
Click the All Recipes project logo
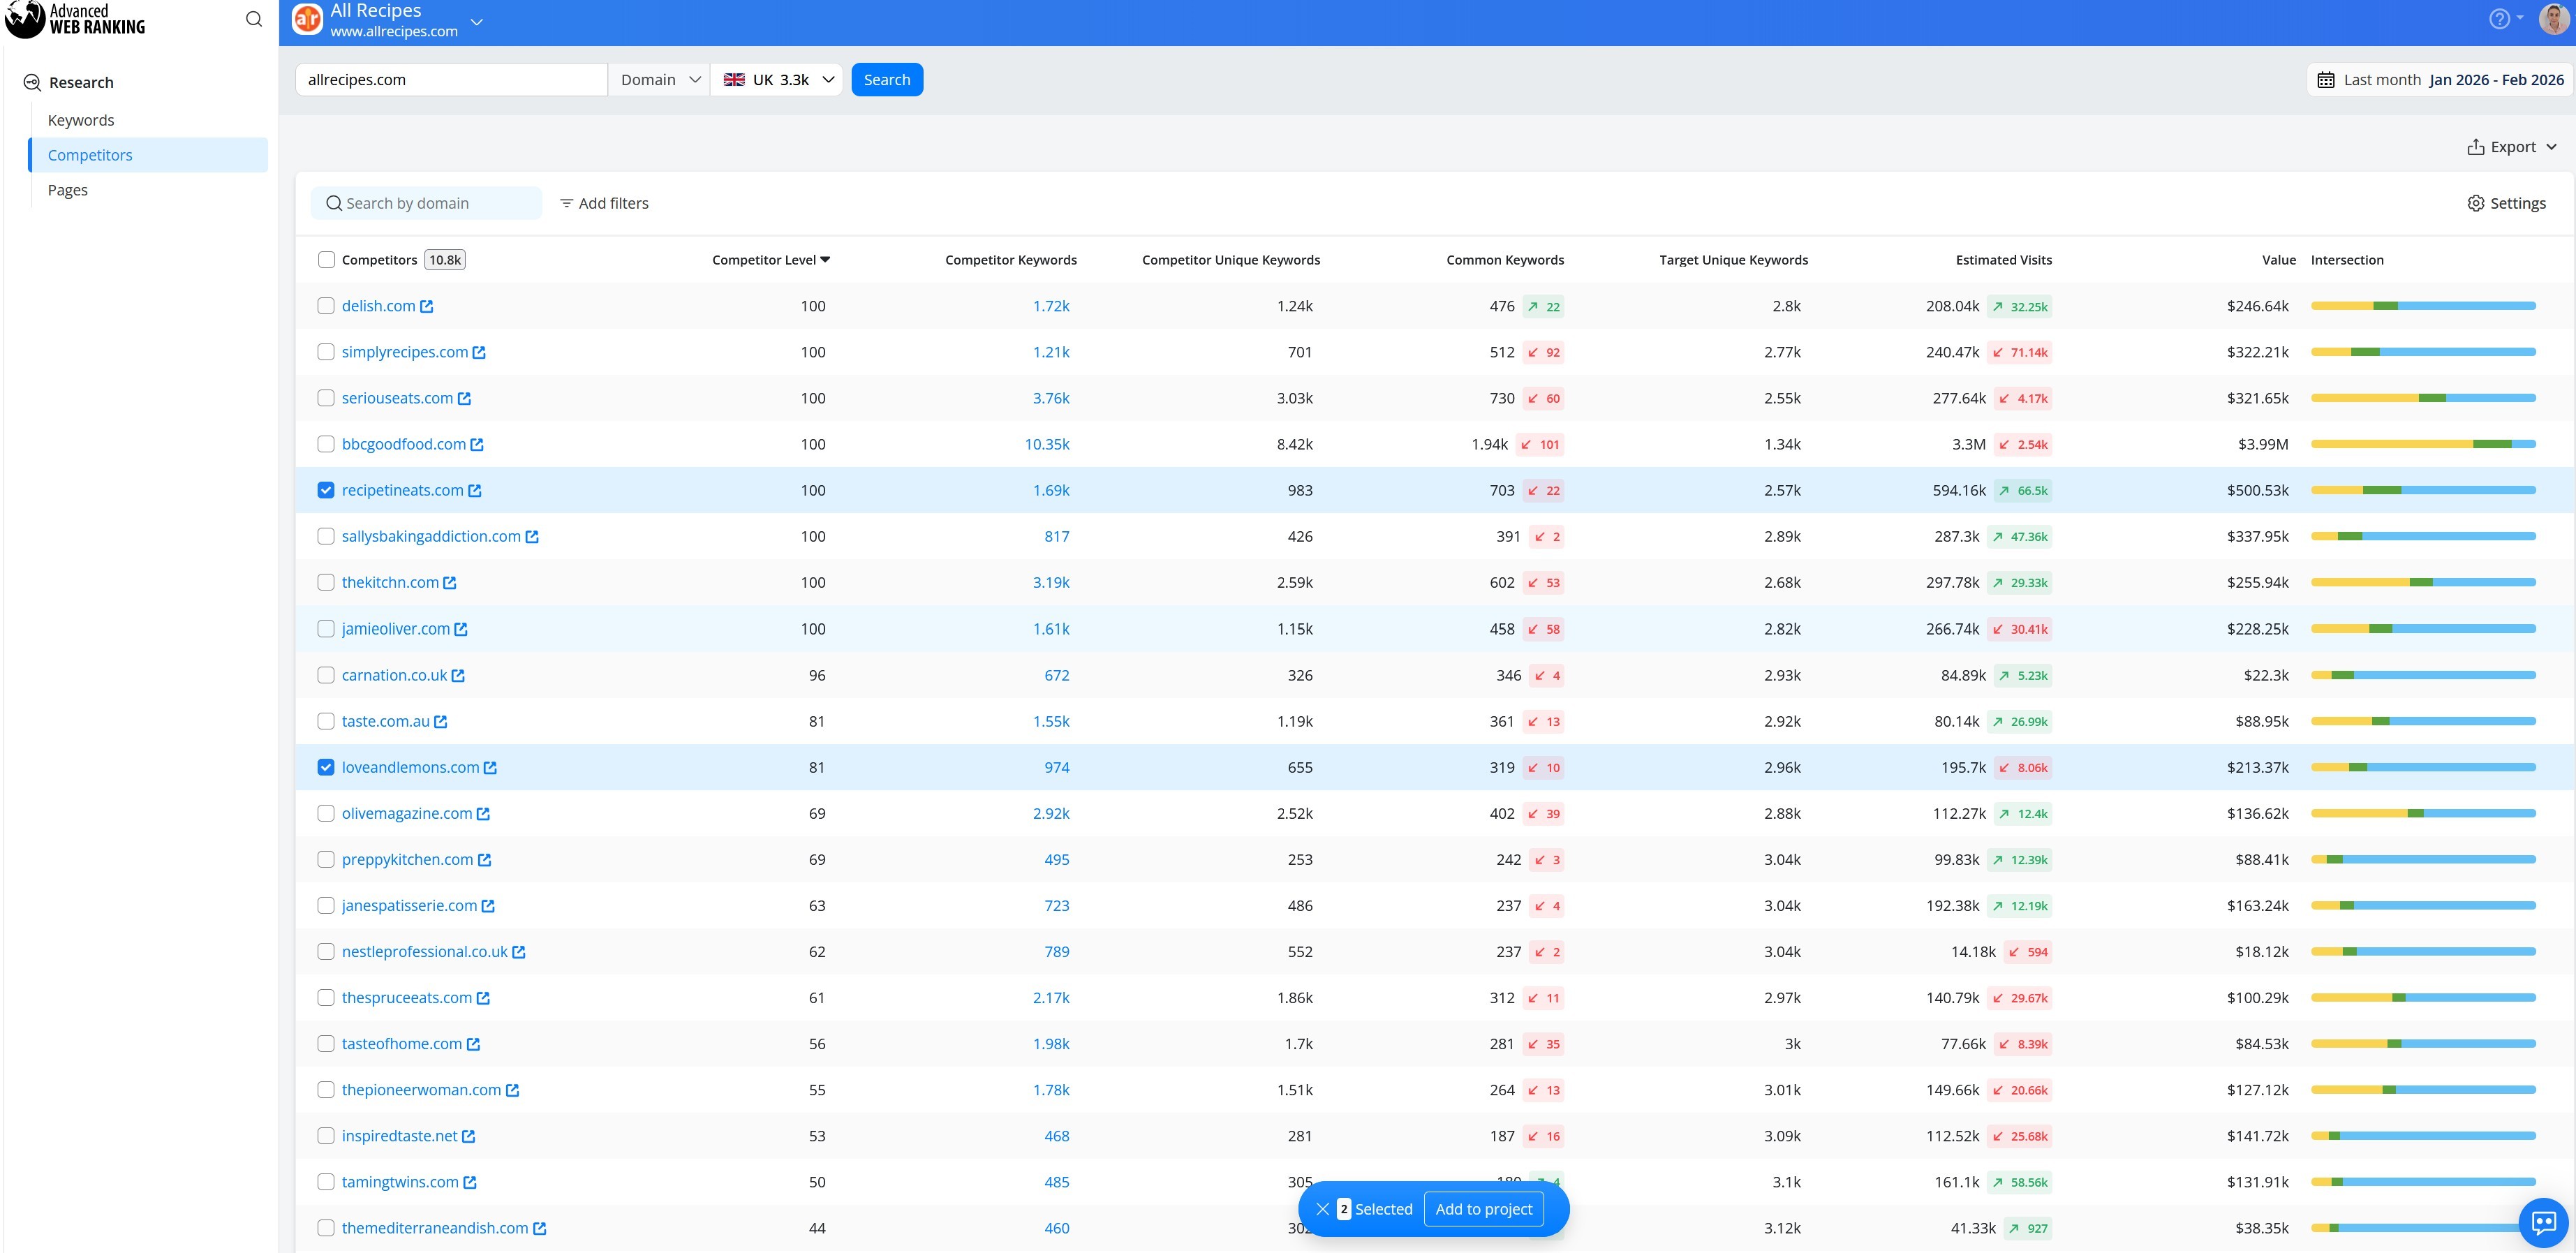[x=307, y=19]
